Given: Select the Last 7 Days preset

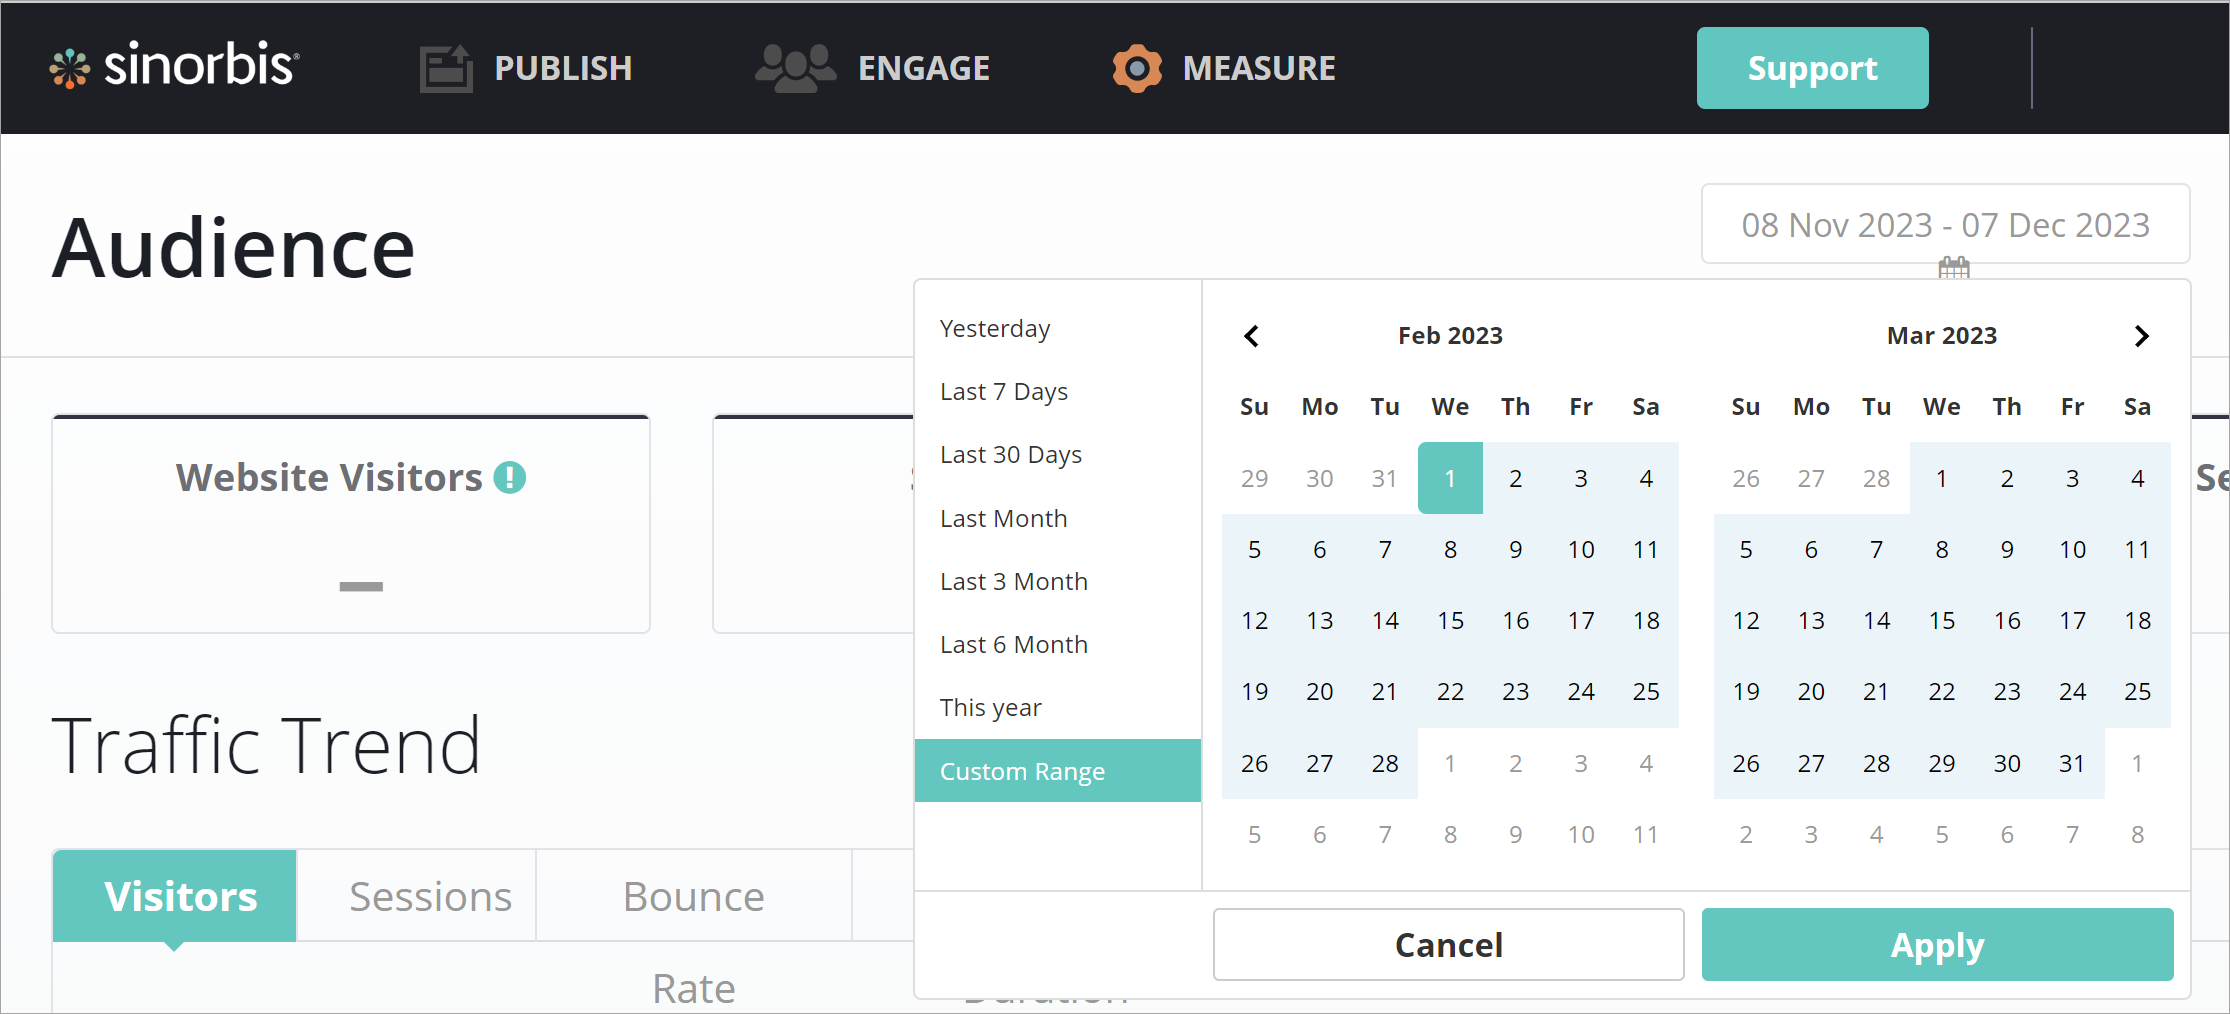Looking at the screenshot, I should pos(1004,392).
